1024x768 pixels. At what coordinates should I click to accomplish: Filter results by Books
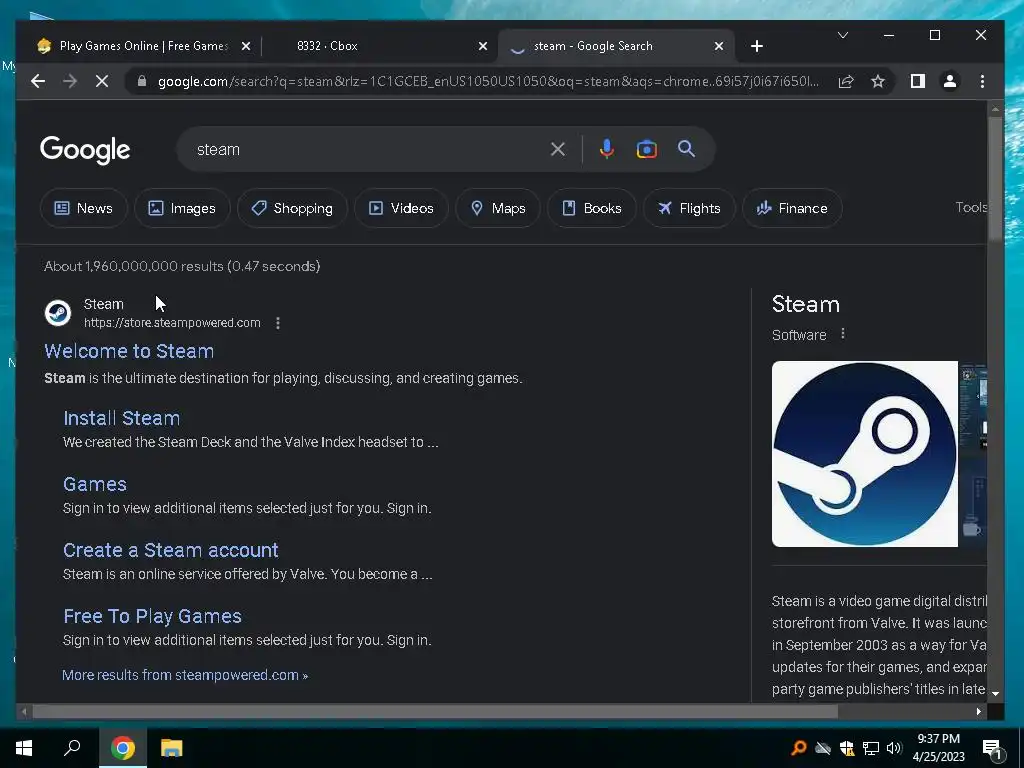tap(592, 208)
